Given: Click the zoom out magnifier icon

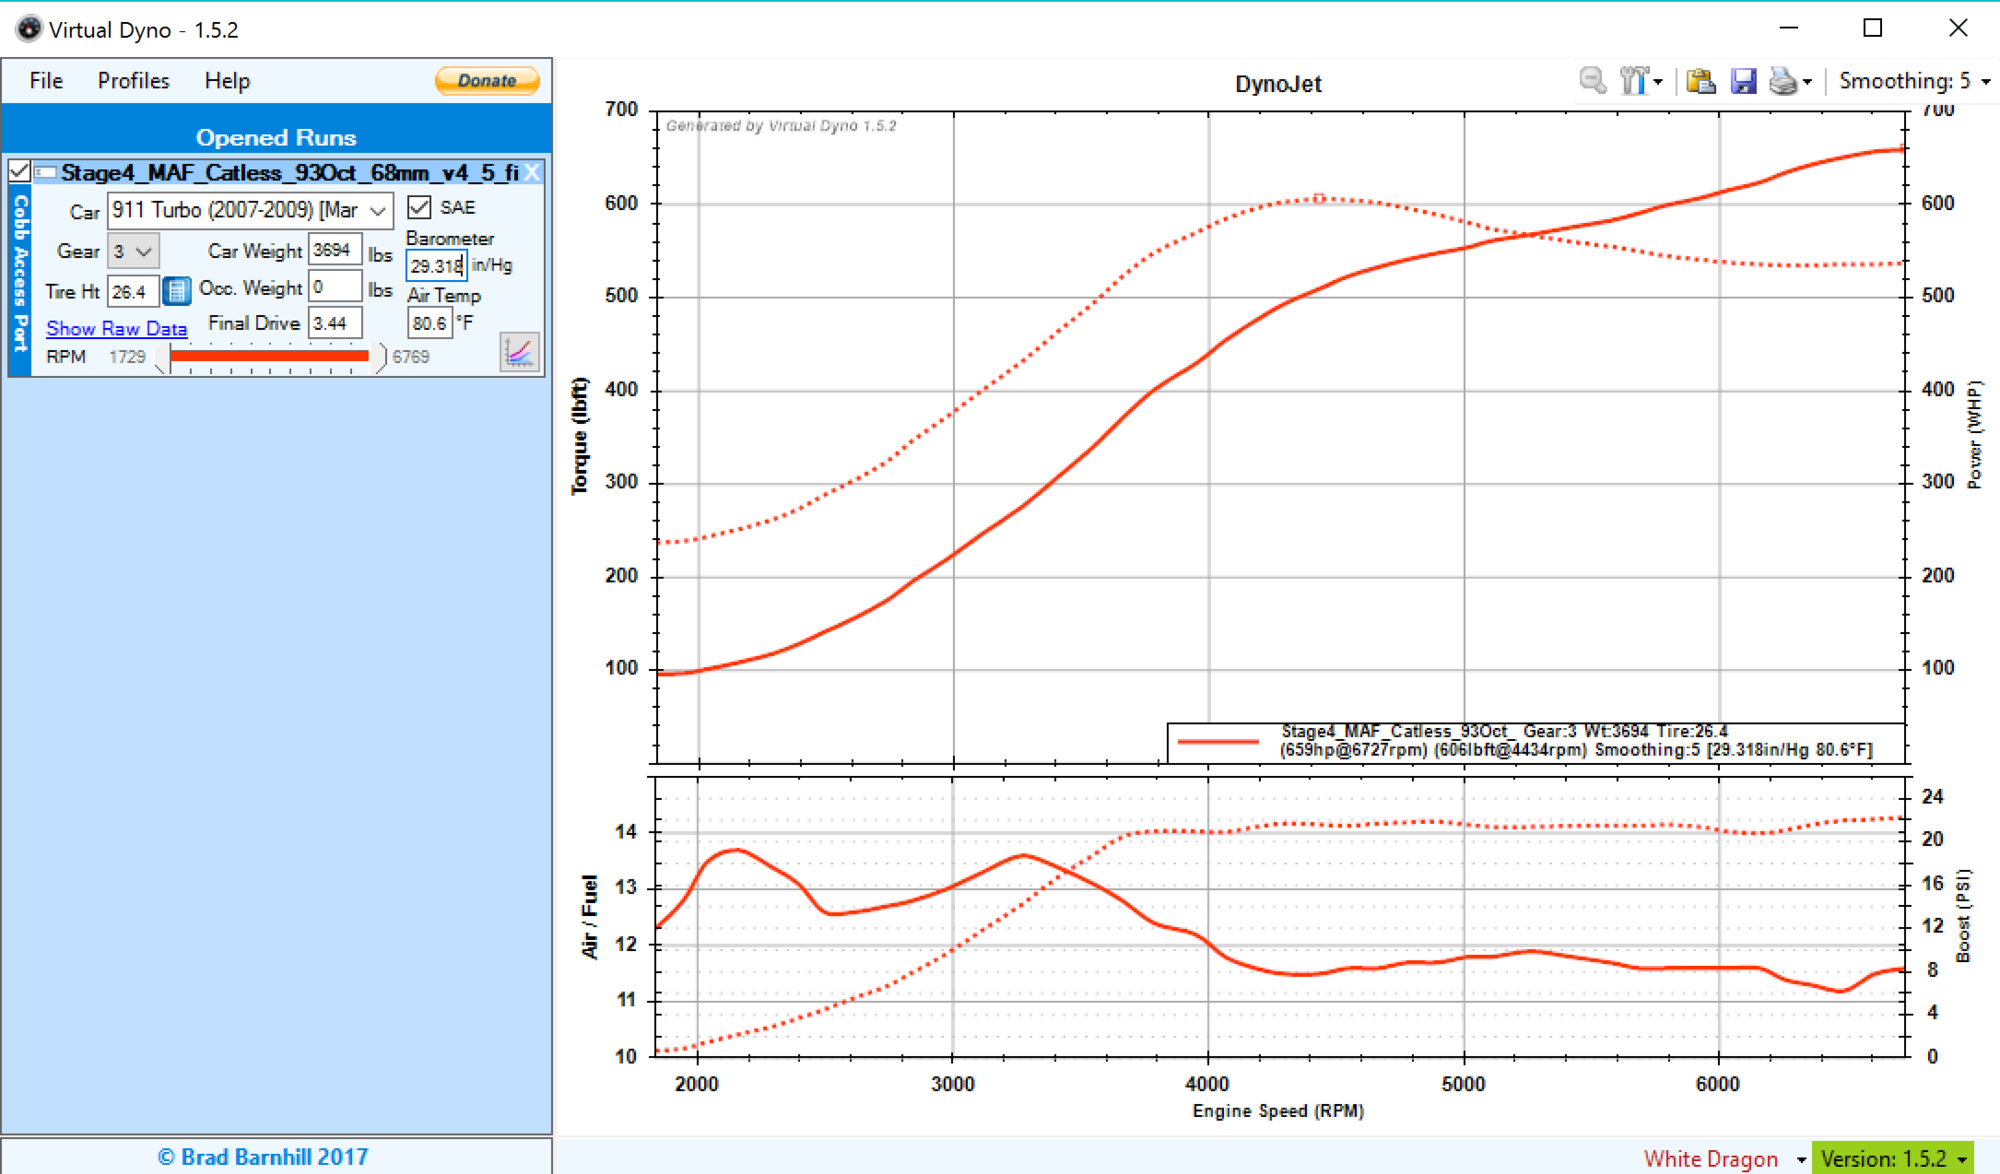Looking at the screenshot, I should point(1592,81).
